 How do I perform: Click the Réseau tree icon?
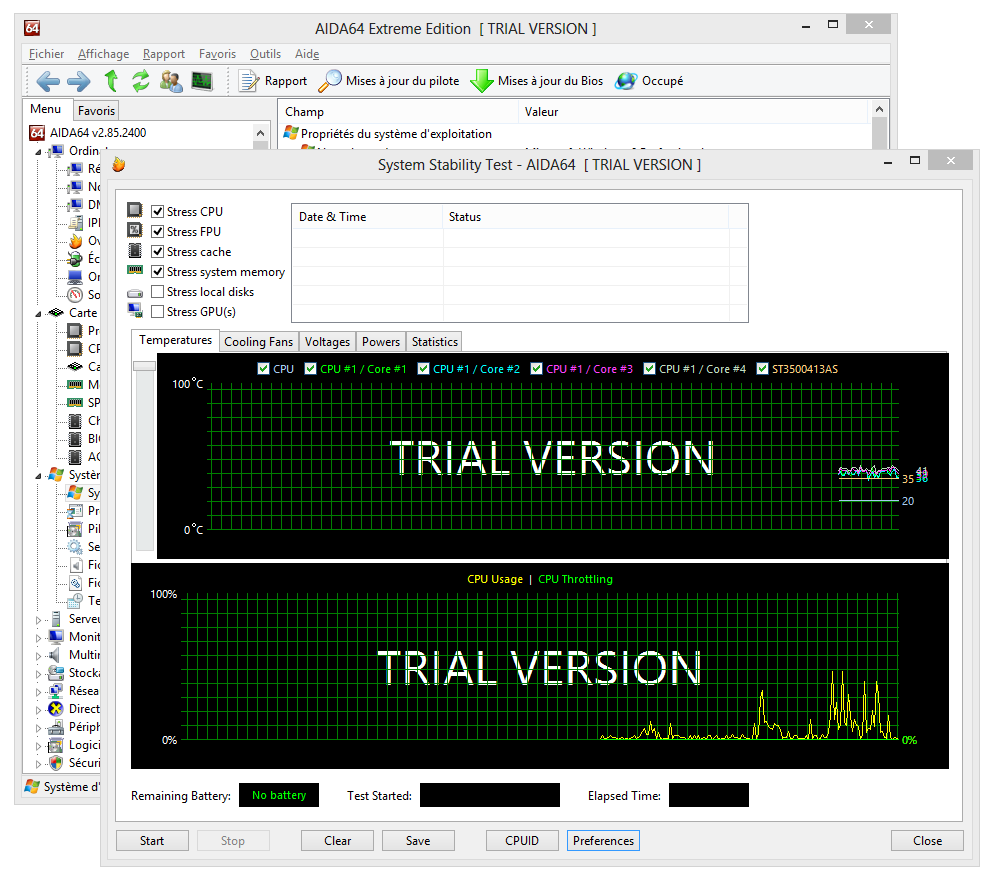click(56, 691)
